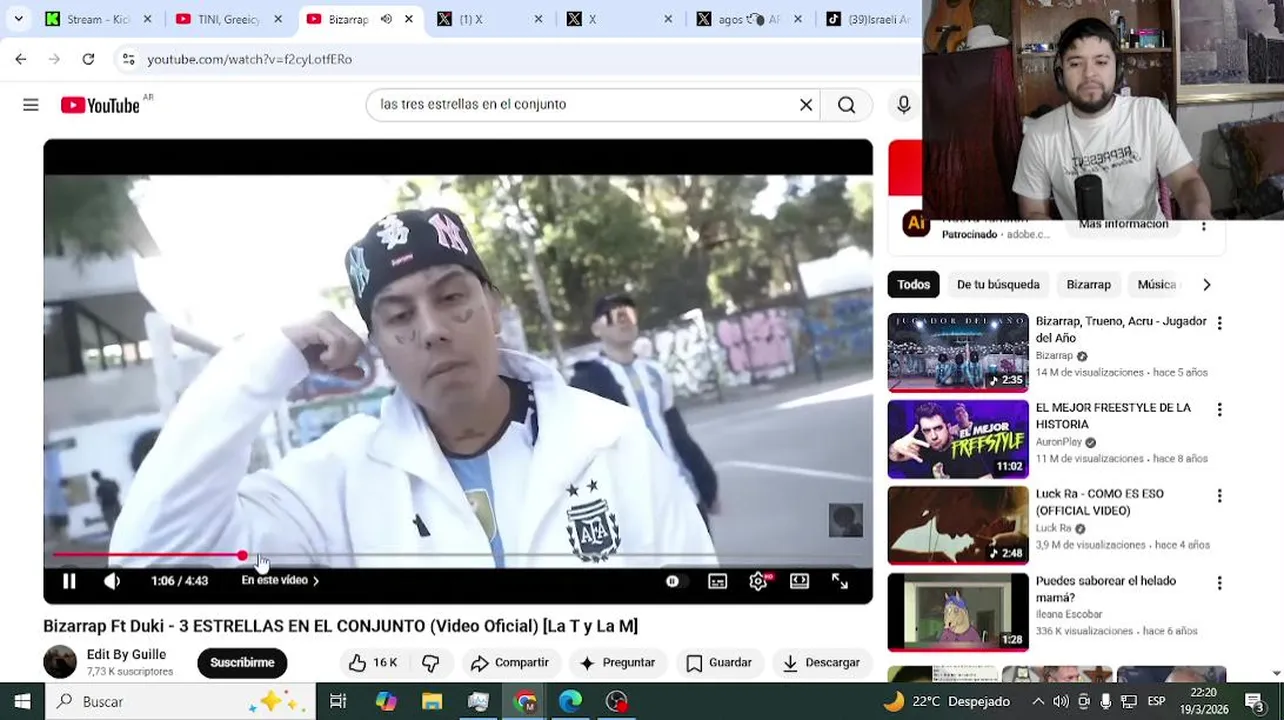1284x720 pixels.
Task: Switch to the Stream - Kick tab
Action: point(98,19)
